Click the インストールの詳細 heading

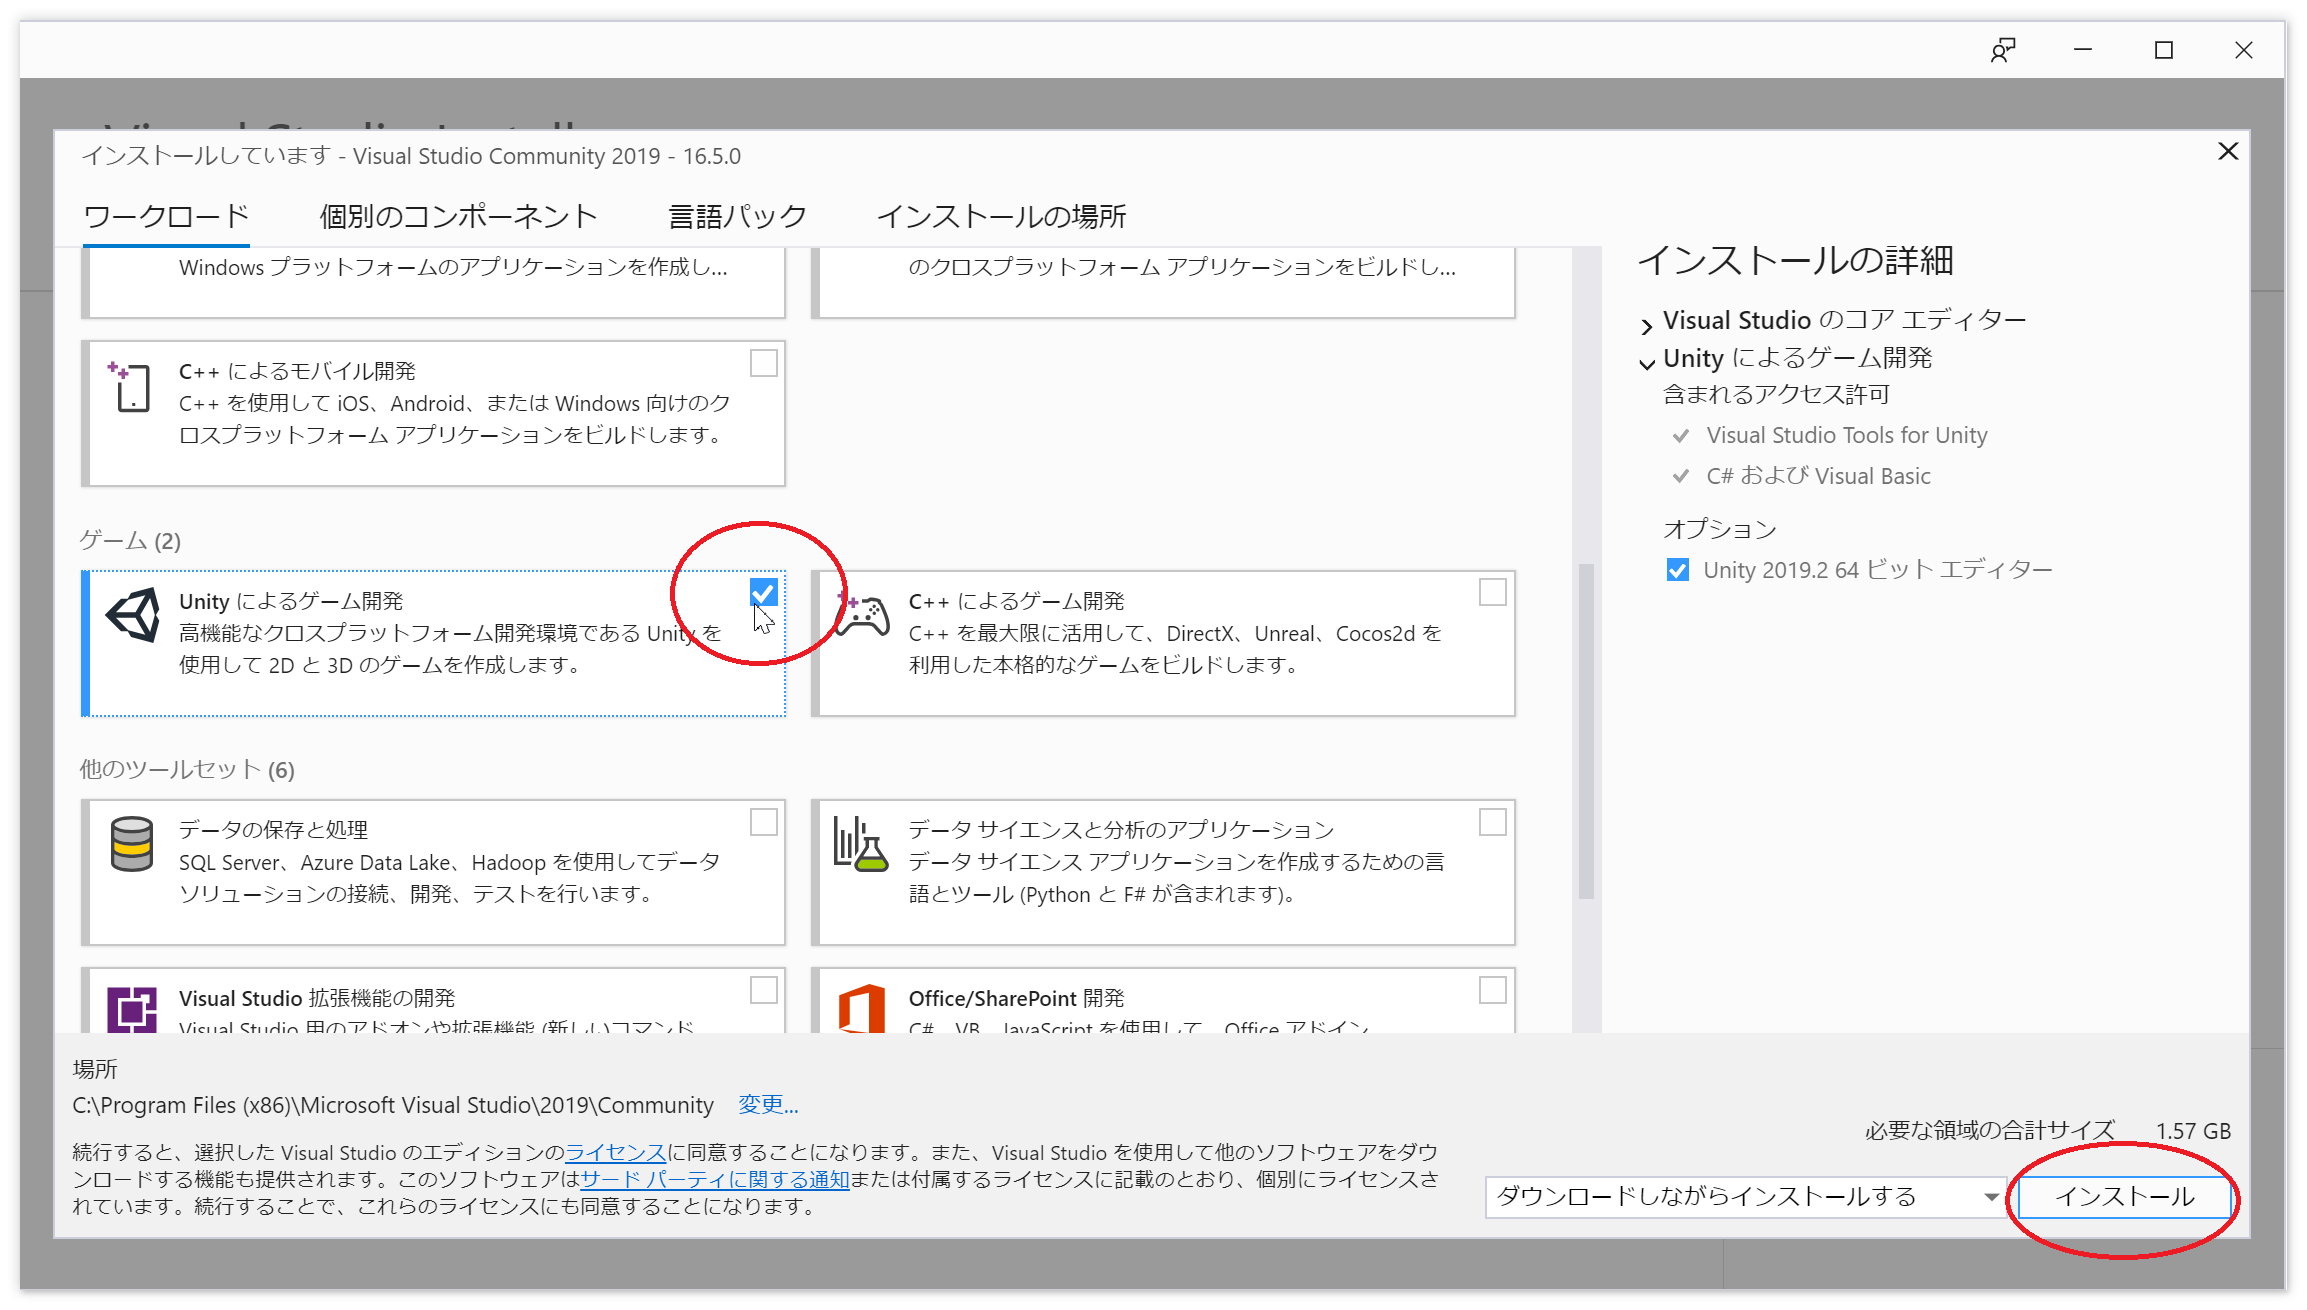(1795, 260)
